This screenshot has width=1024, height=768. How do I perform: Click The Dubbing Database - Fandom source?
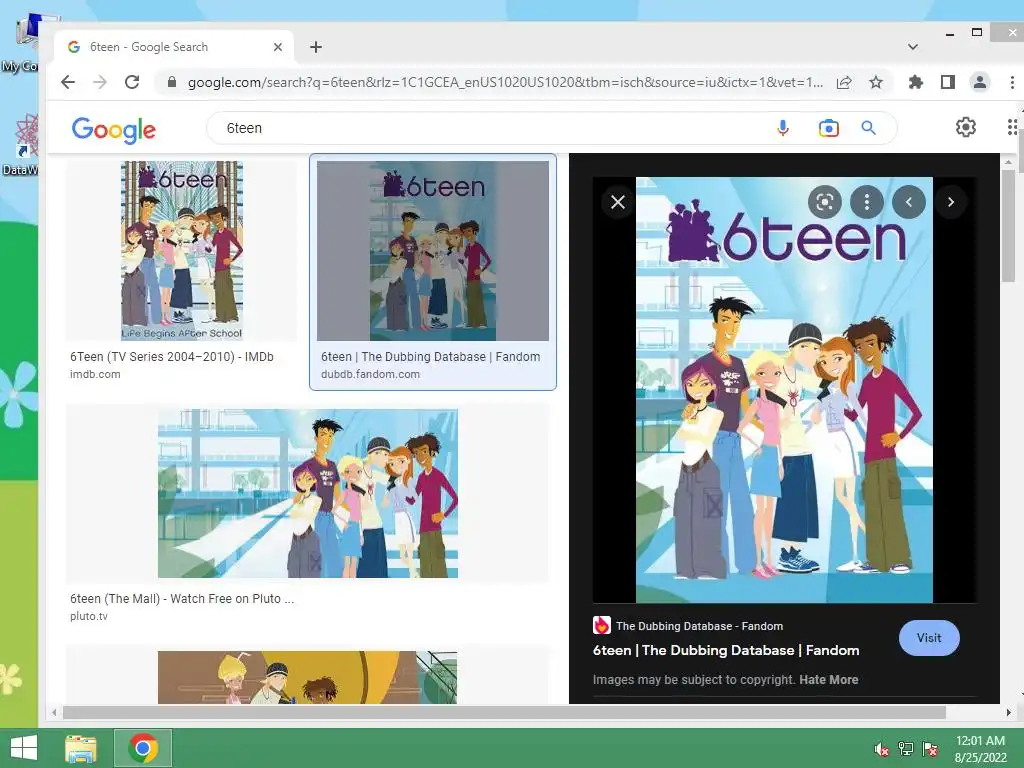coord(699,626)
